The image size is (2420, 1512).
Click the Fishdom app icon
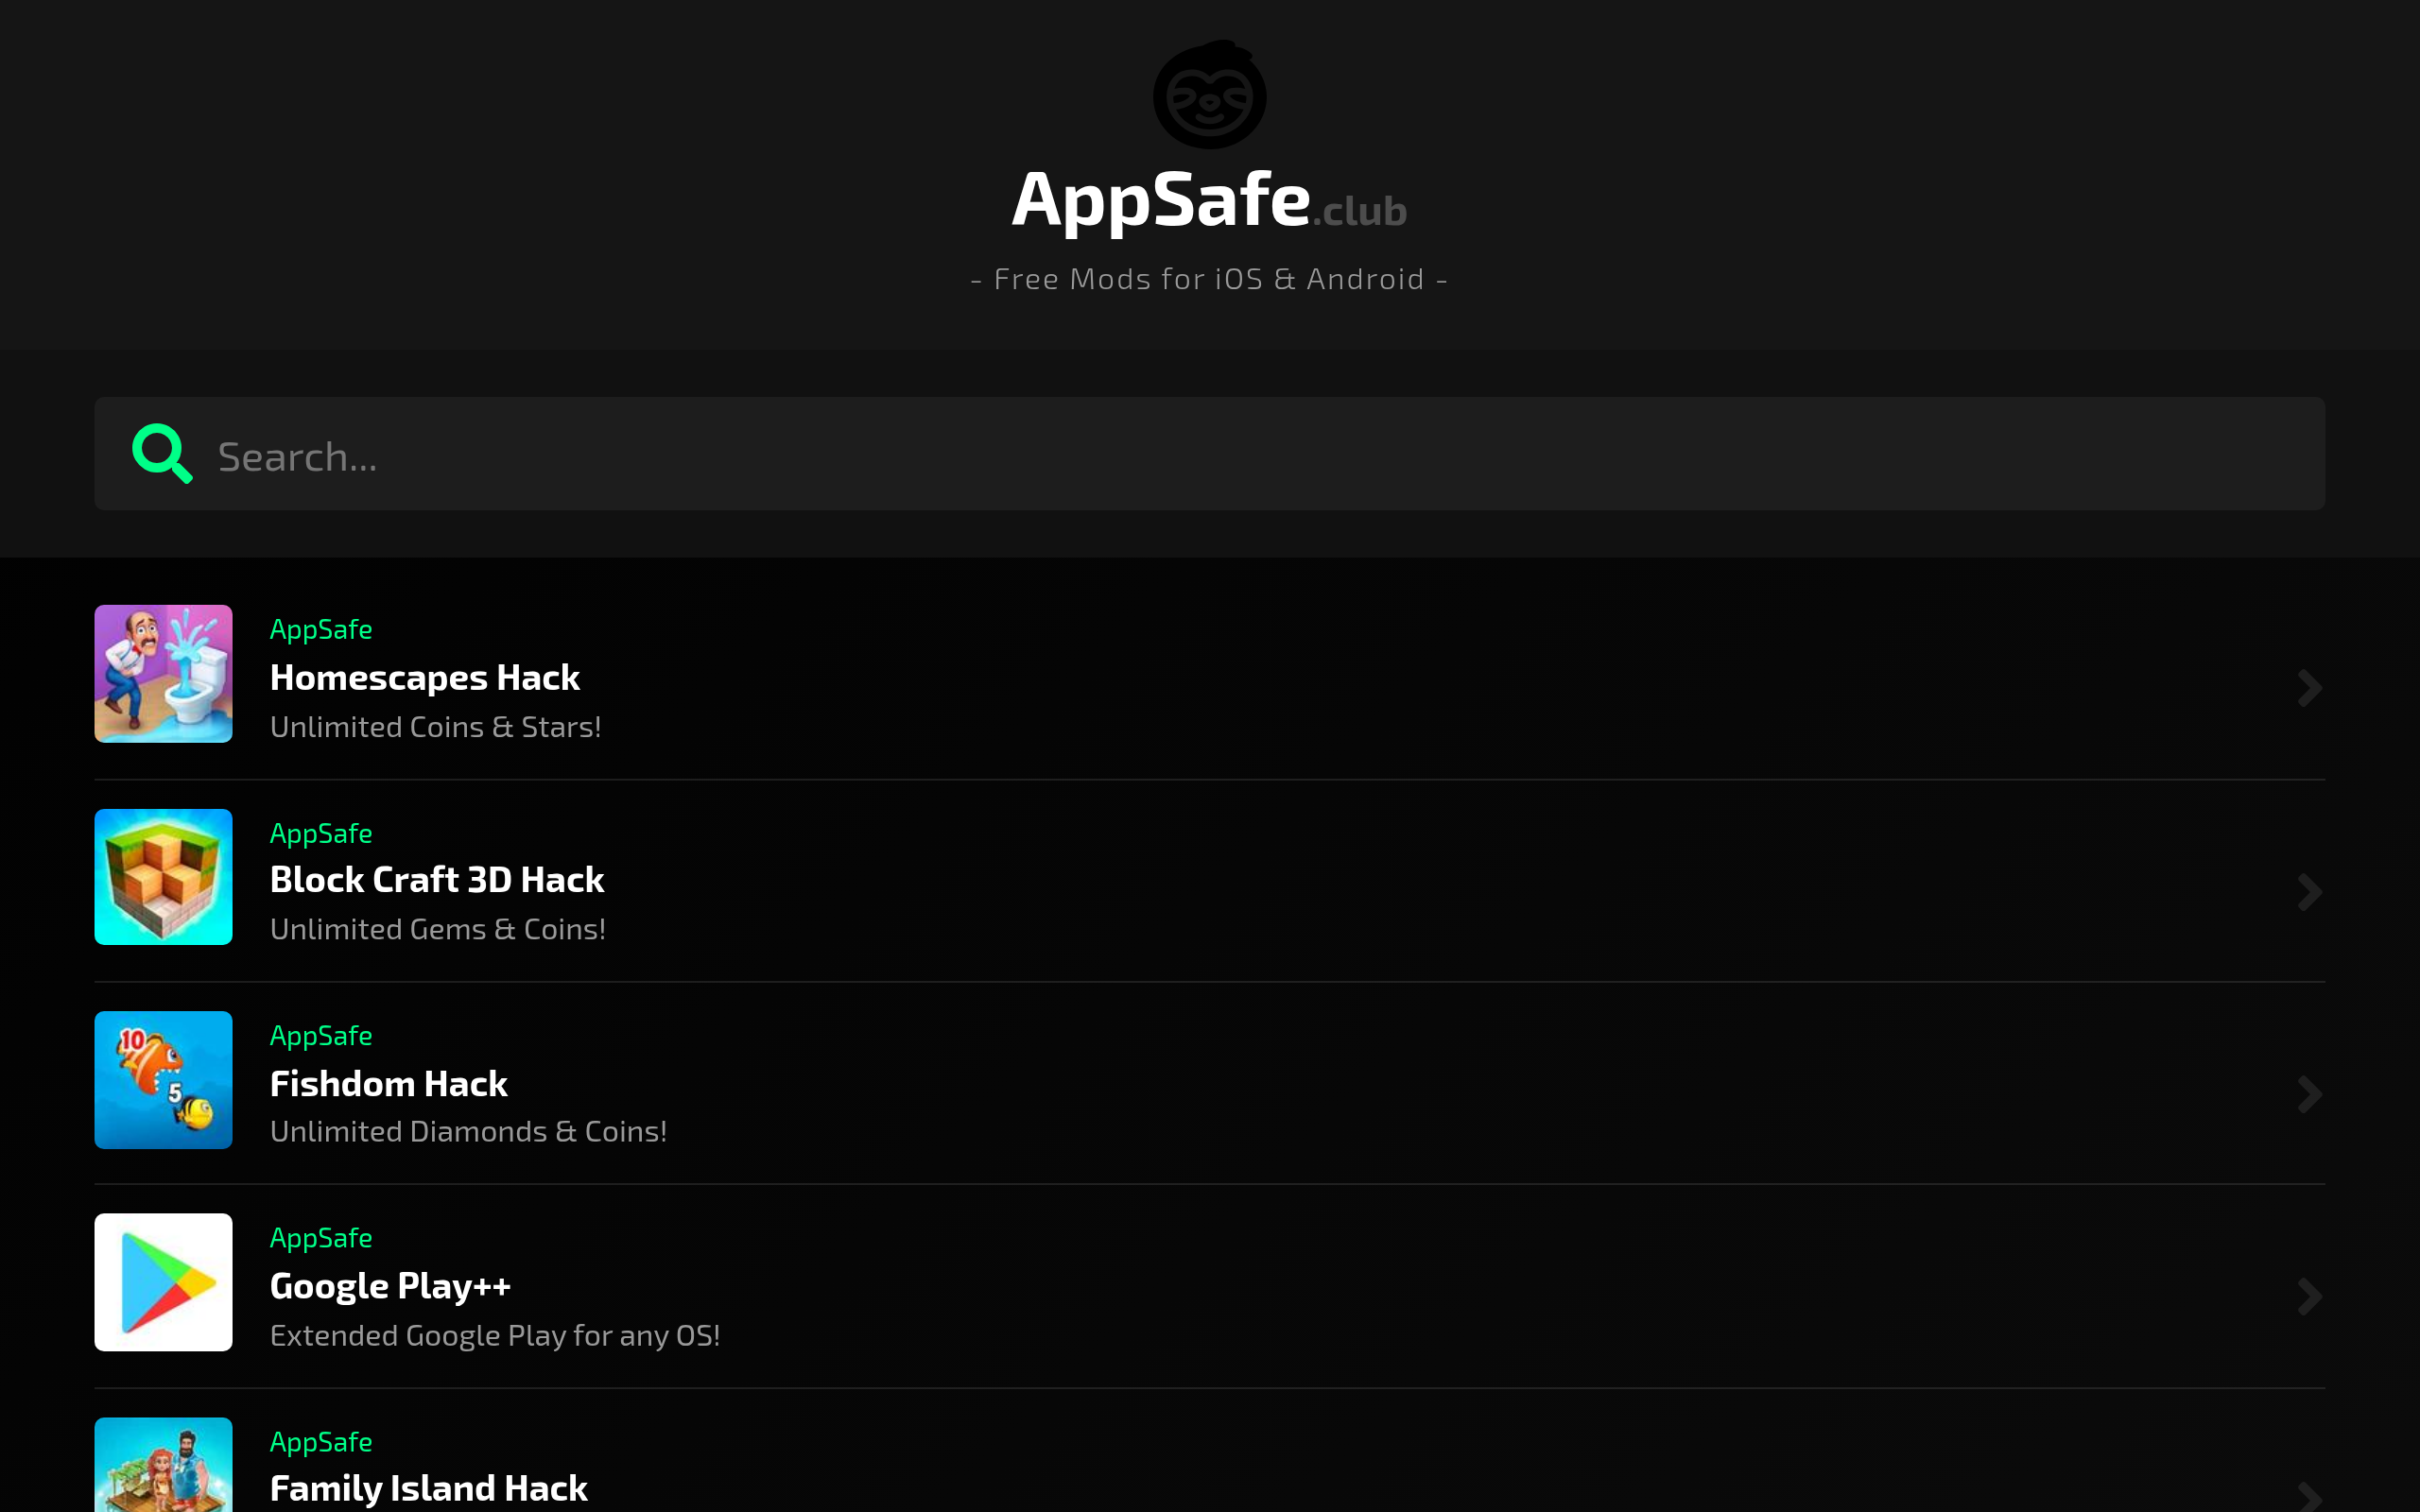[x=163, y=1079]
